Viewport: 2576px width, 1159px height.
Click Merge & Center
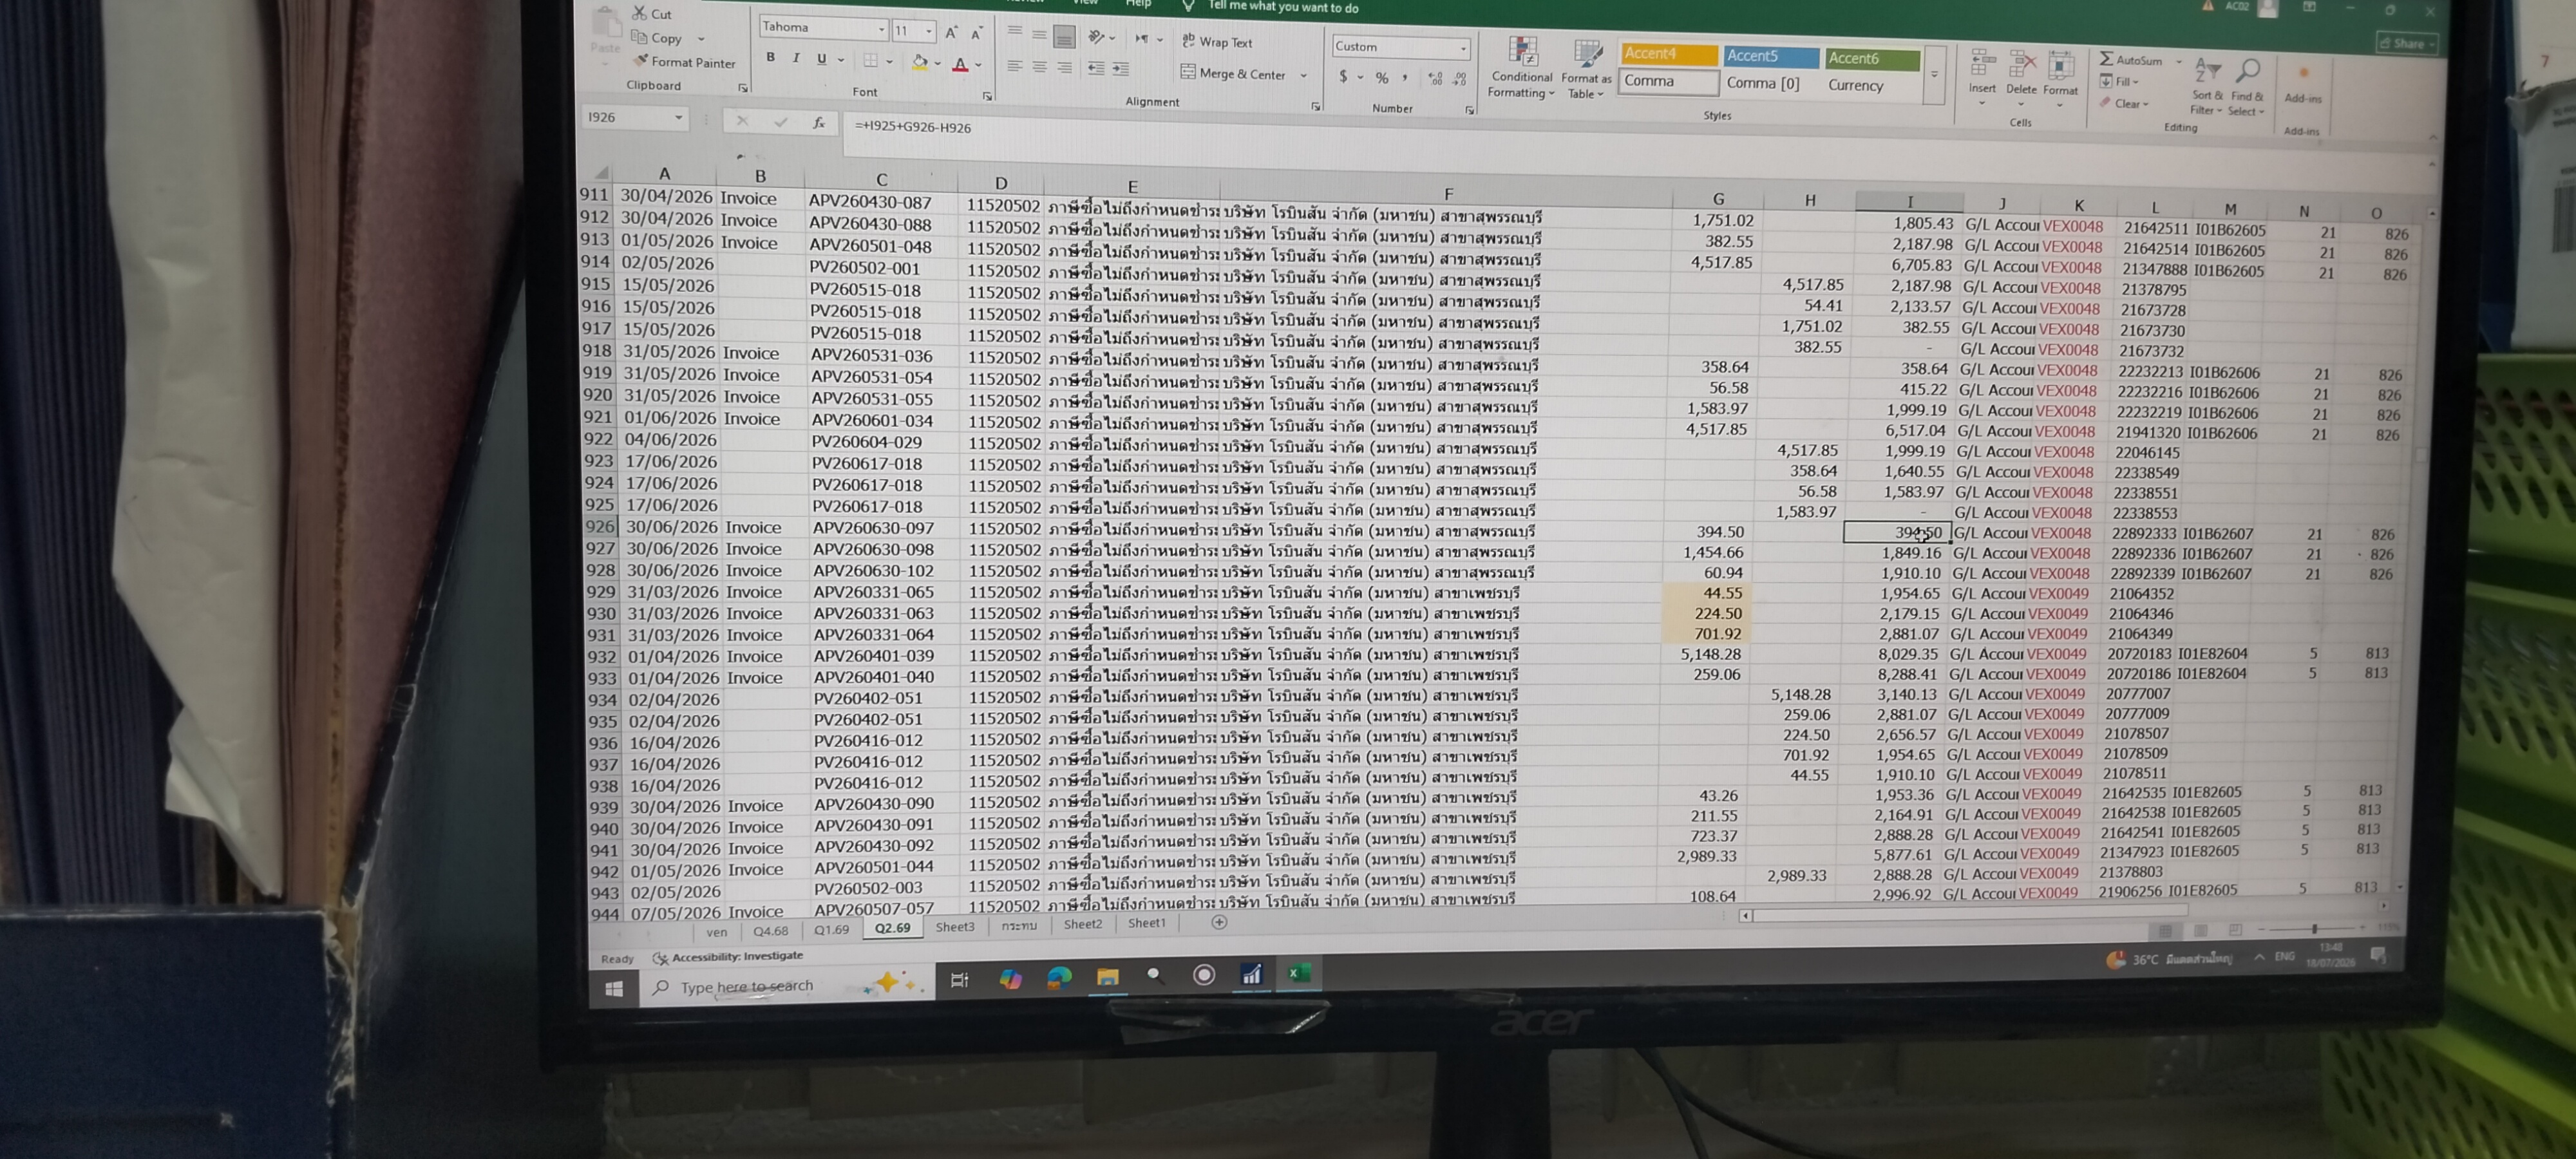click(x=1232, y=73)
